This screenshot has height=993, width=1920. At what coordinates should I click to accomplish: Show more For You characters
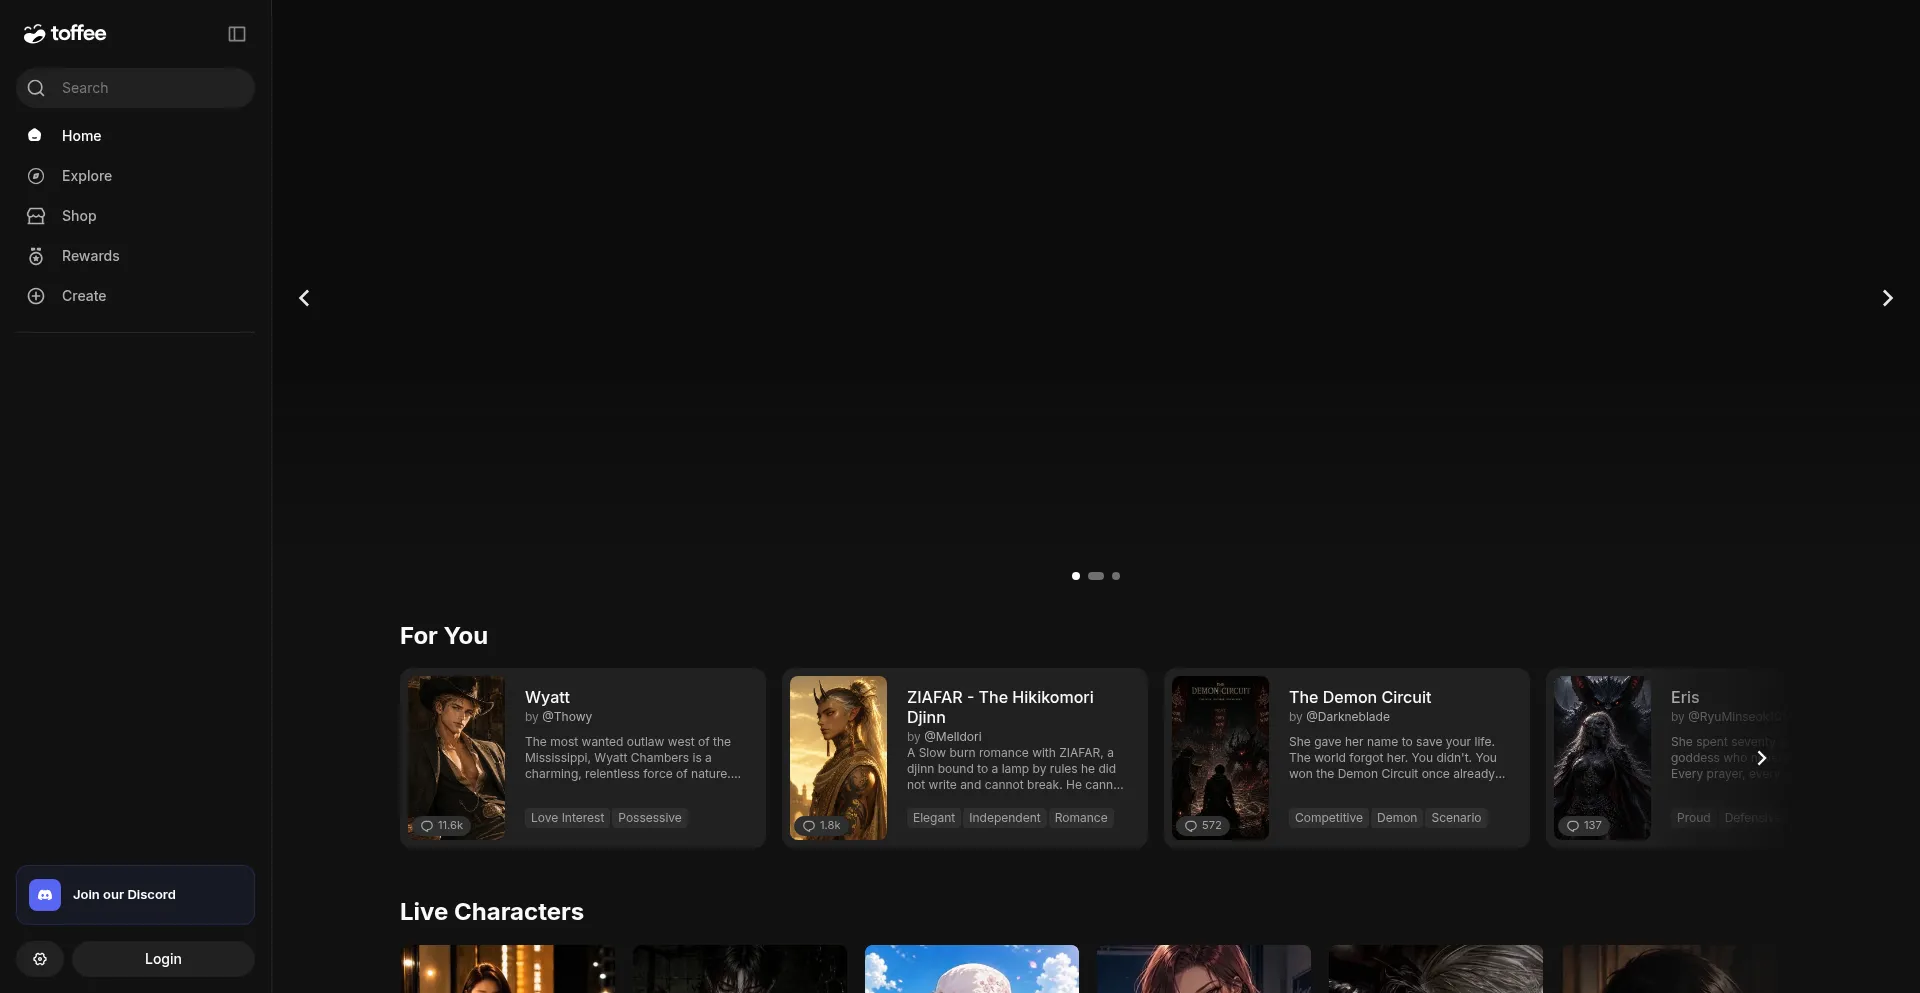(1762, 758)
